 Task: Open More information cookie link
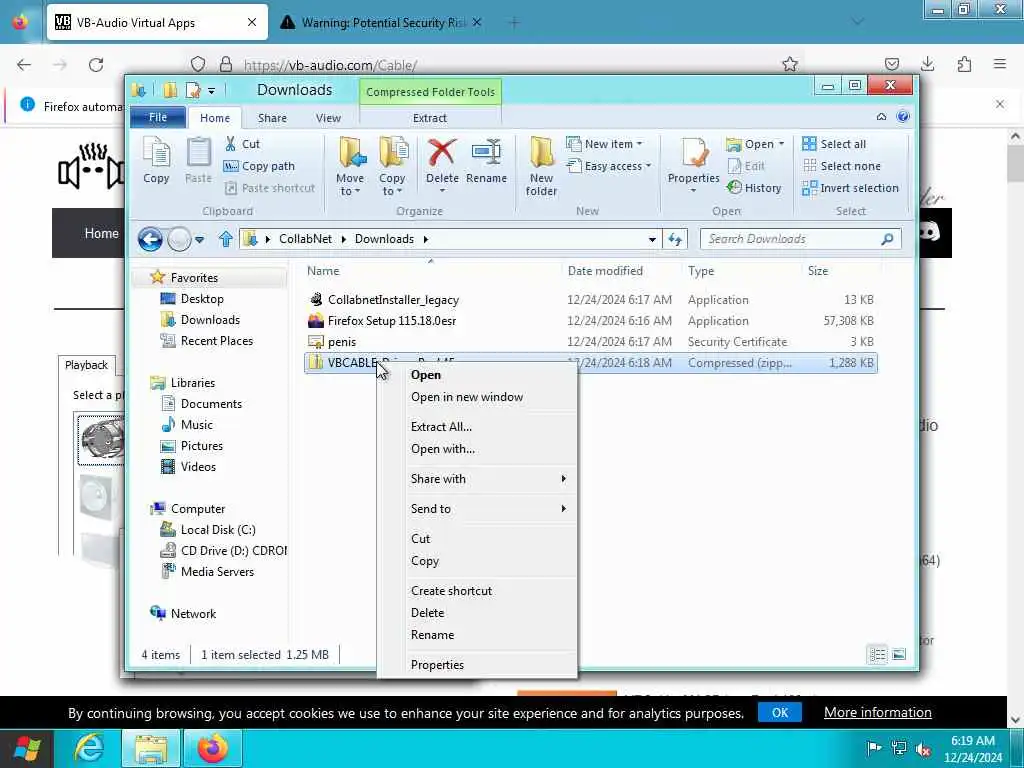coord(877,712)
